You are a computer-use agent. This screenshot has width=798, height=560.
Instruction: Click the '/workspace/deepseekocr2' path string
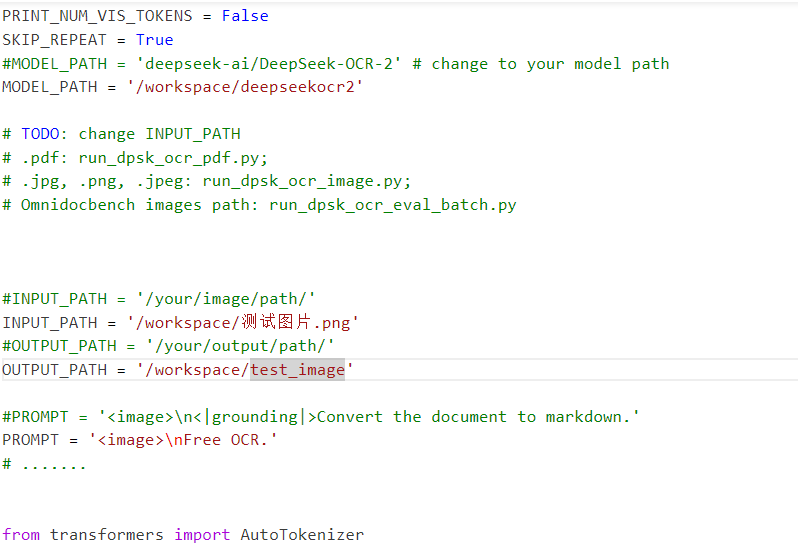click(x=245, y=87)
